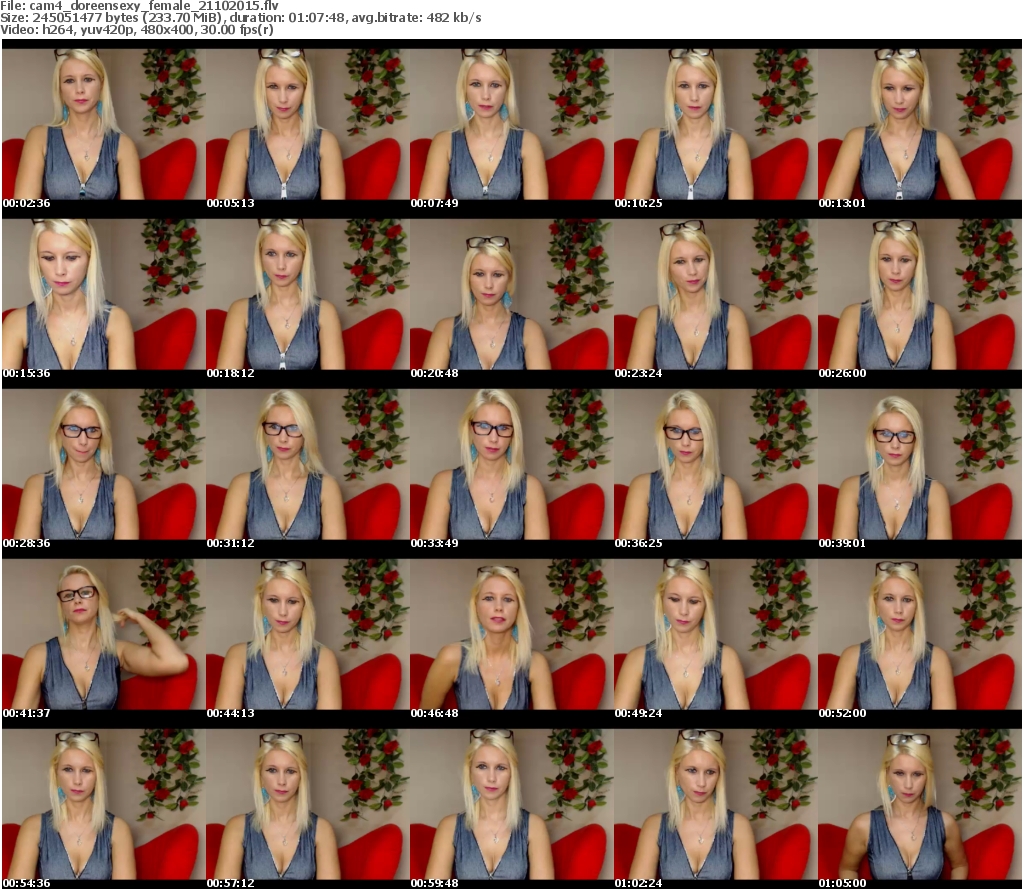1024x889 pixels.
Task: Open the frame at timestamp 00:23:24
Action: point(715,295)
